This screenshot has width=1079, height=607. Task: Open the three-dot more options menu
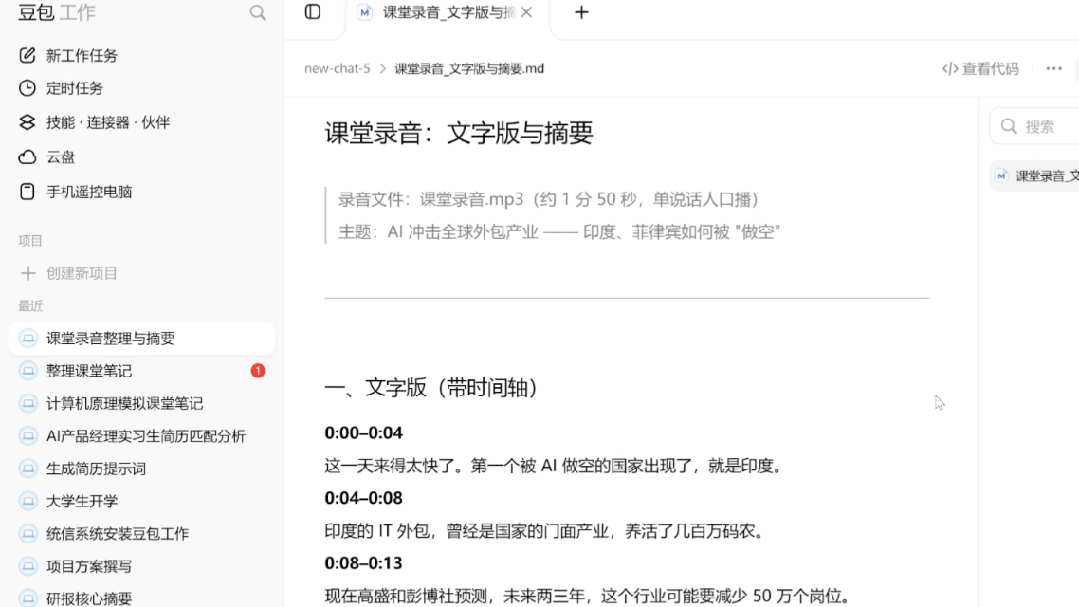coord(1054,68)
